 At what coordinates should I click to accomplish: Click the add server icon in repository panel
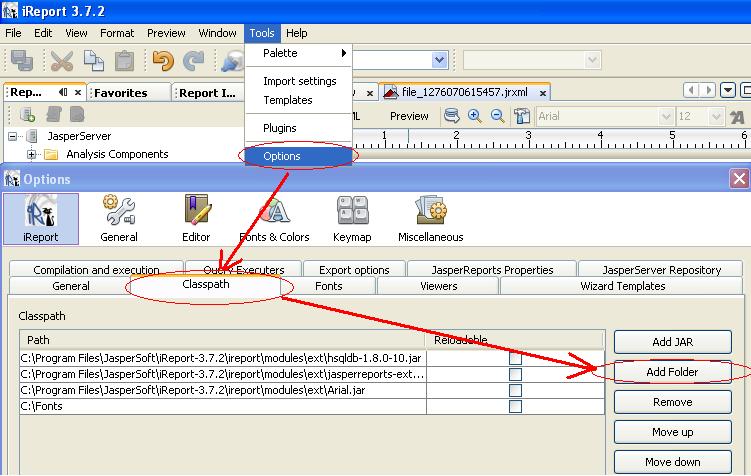pos(27,114)
